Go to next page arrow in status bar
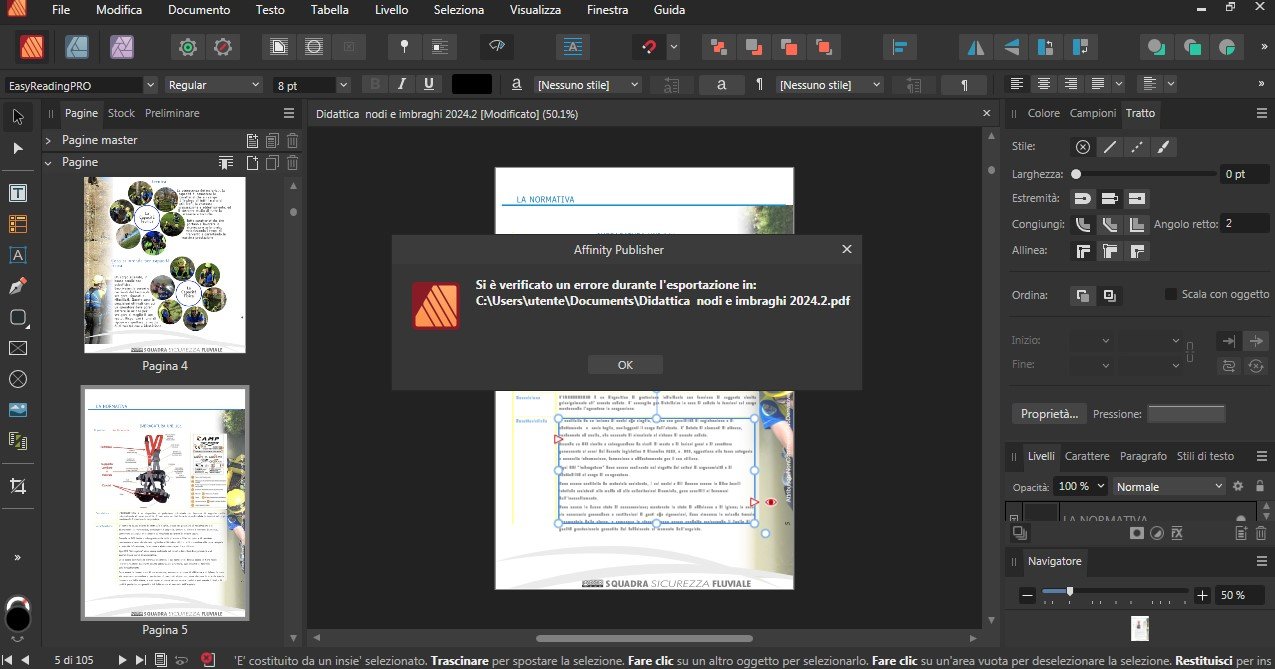 (x=123, y=659)
